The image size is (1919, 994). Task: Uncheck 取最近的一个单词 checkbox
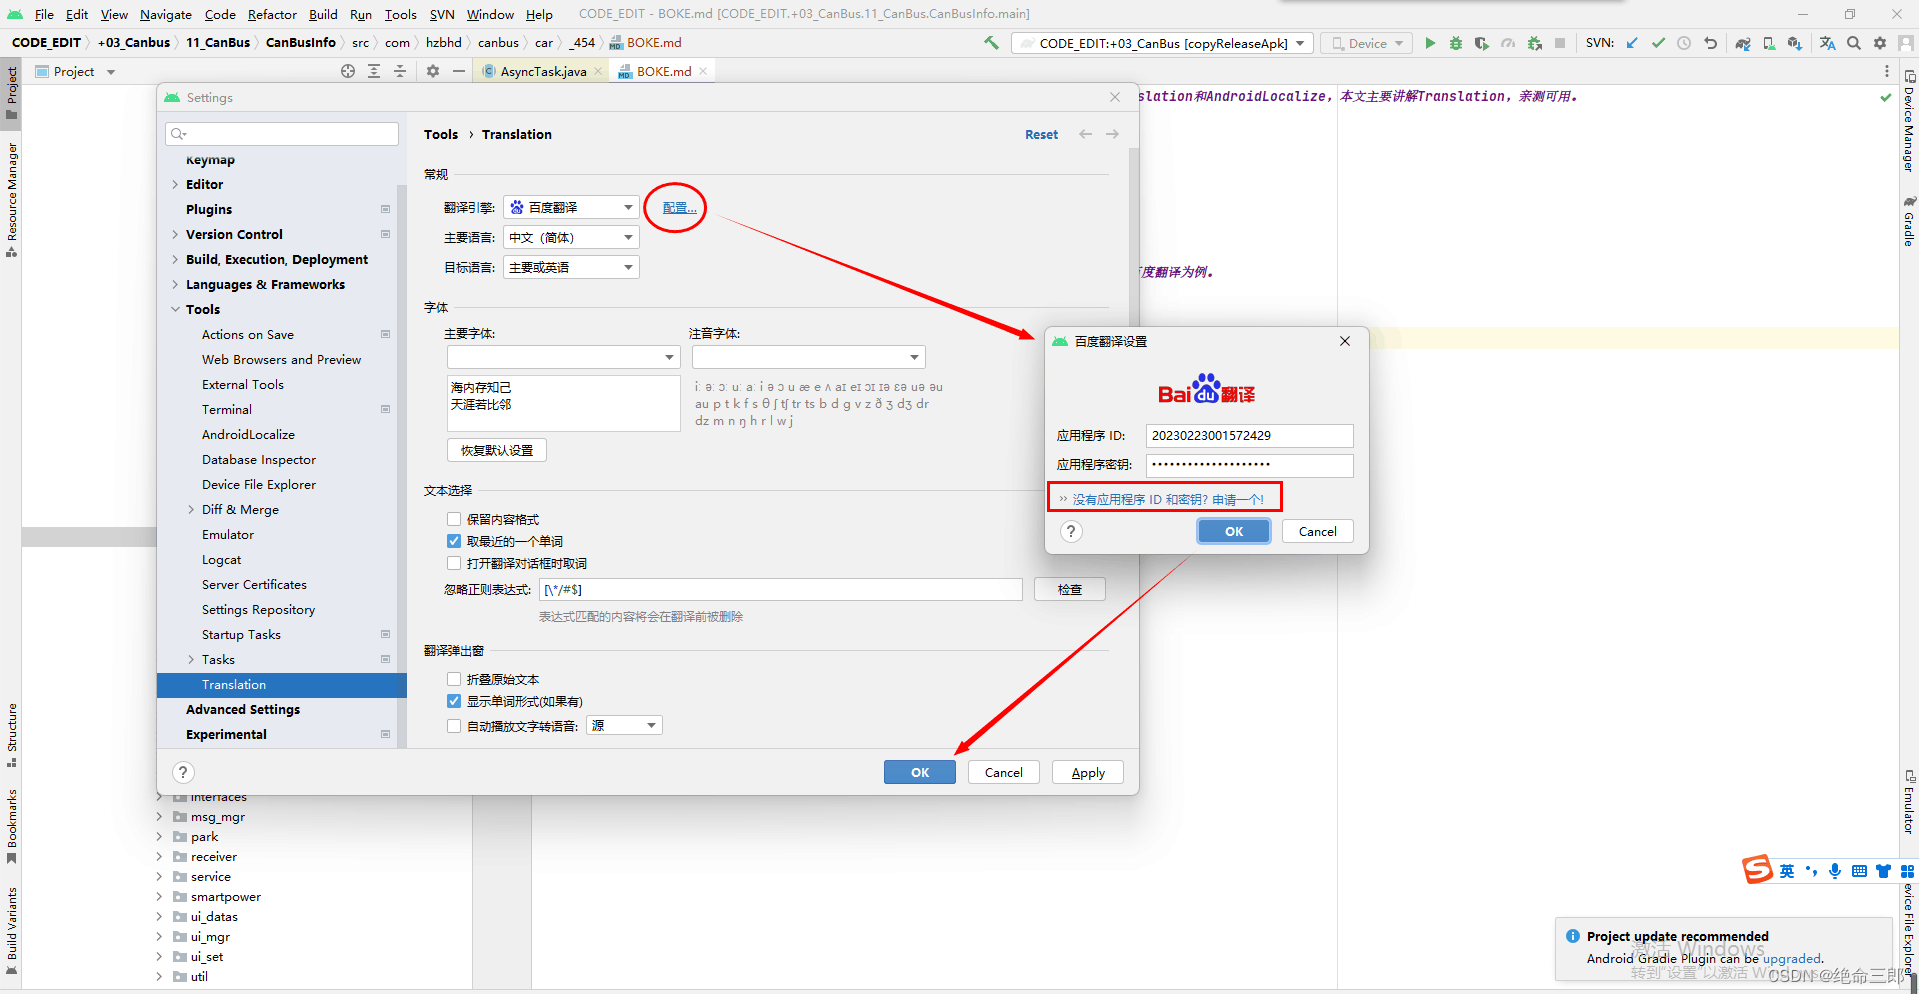pos(454,541)
